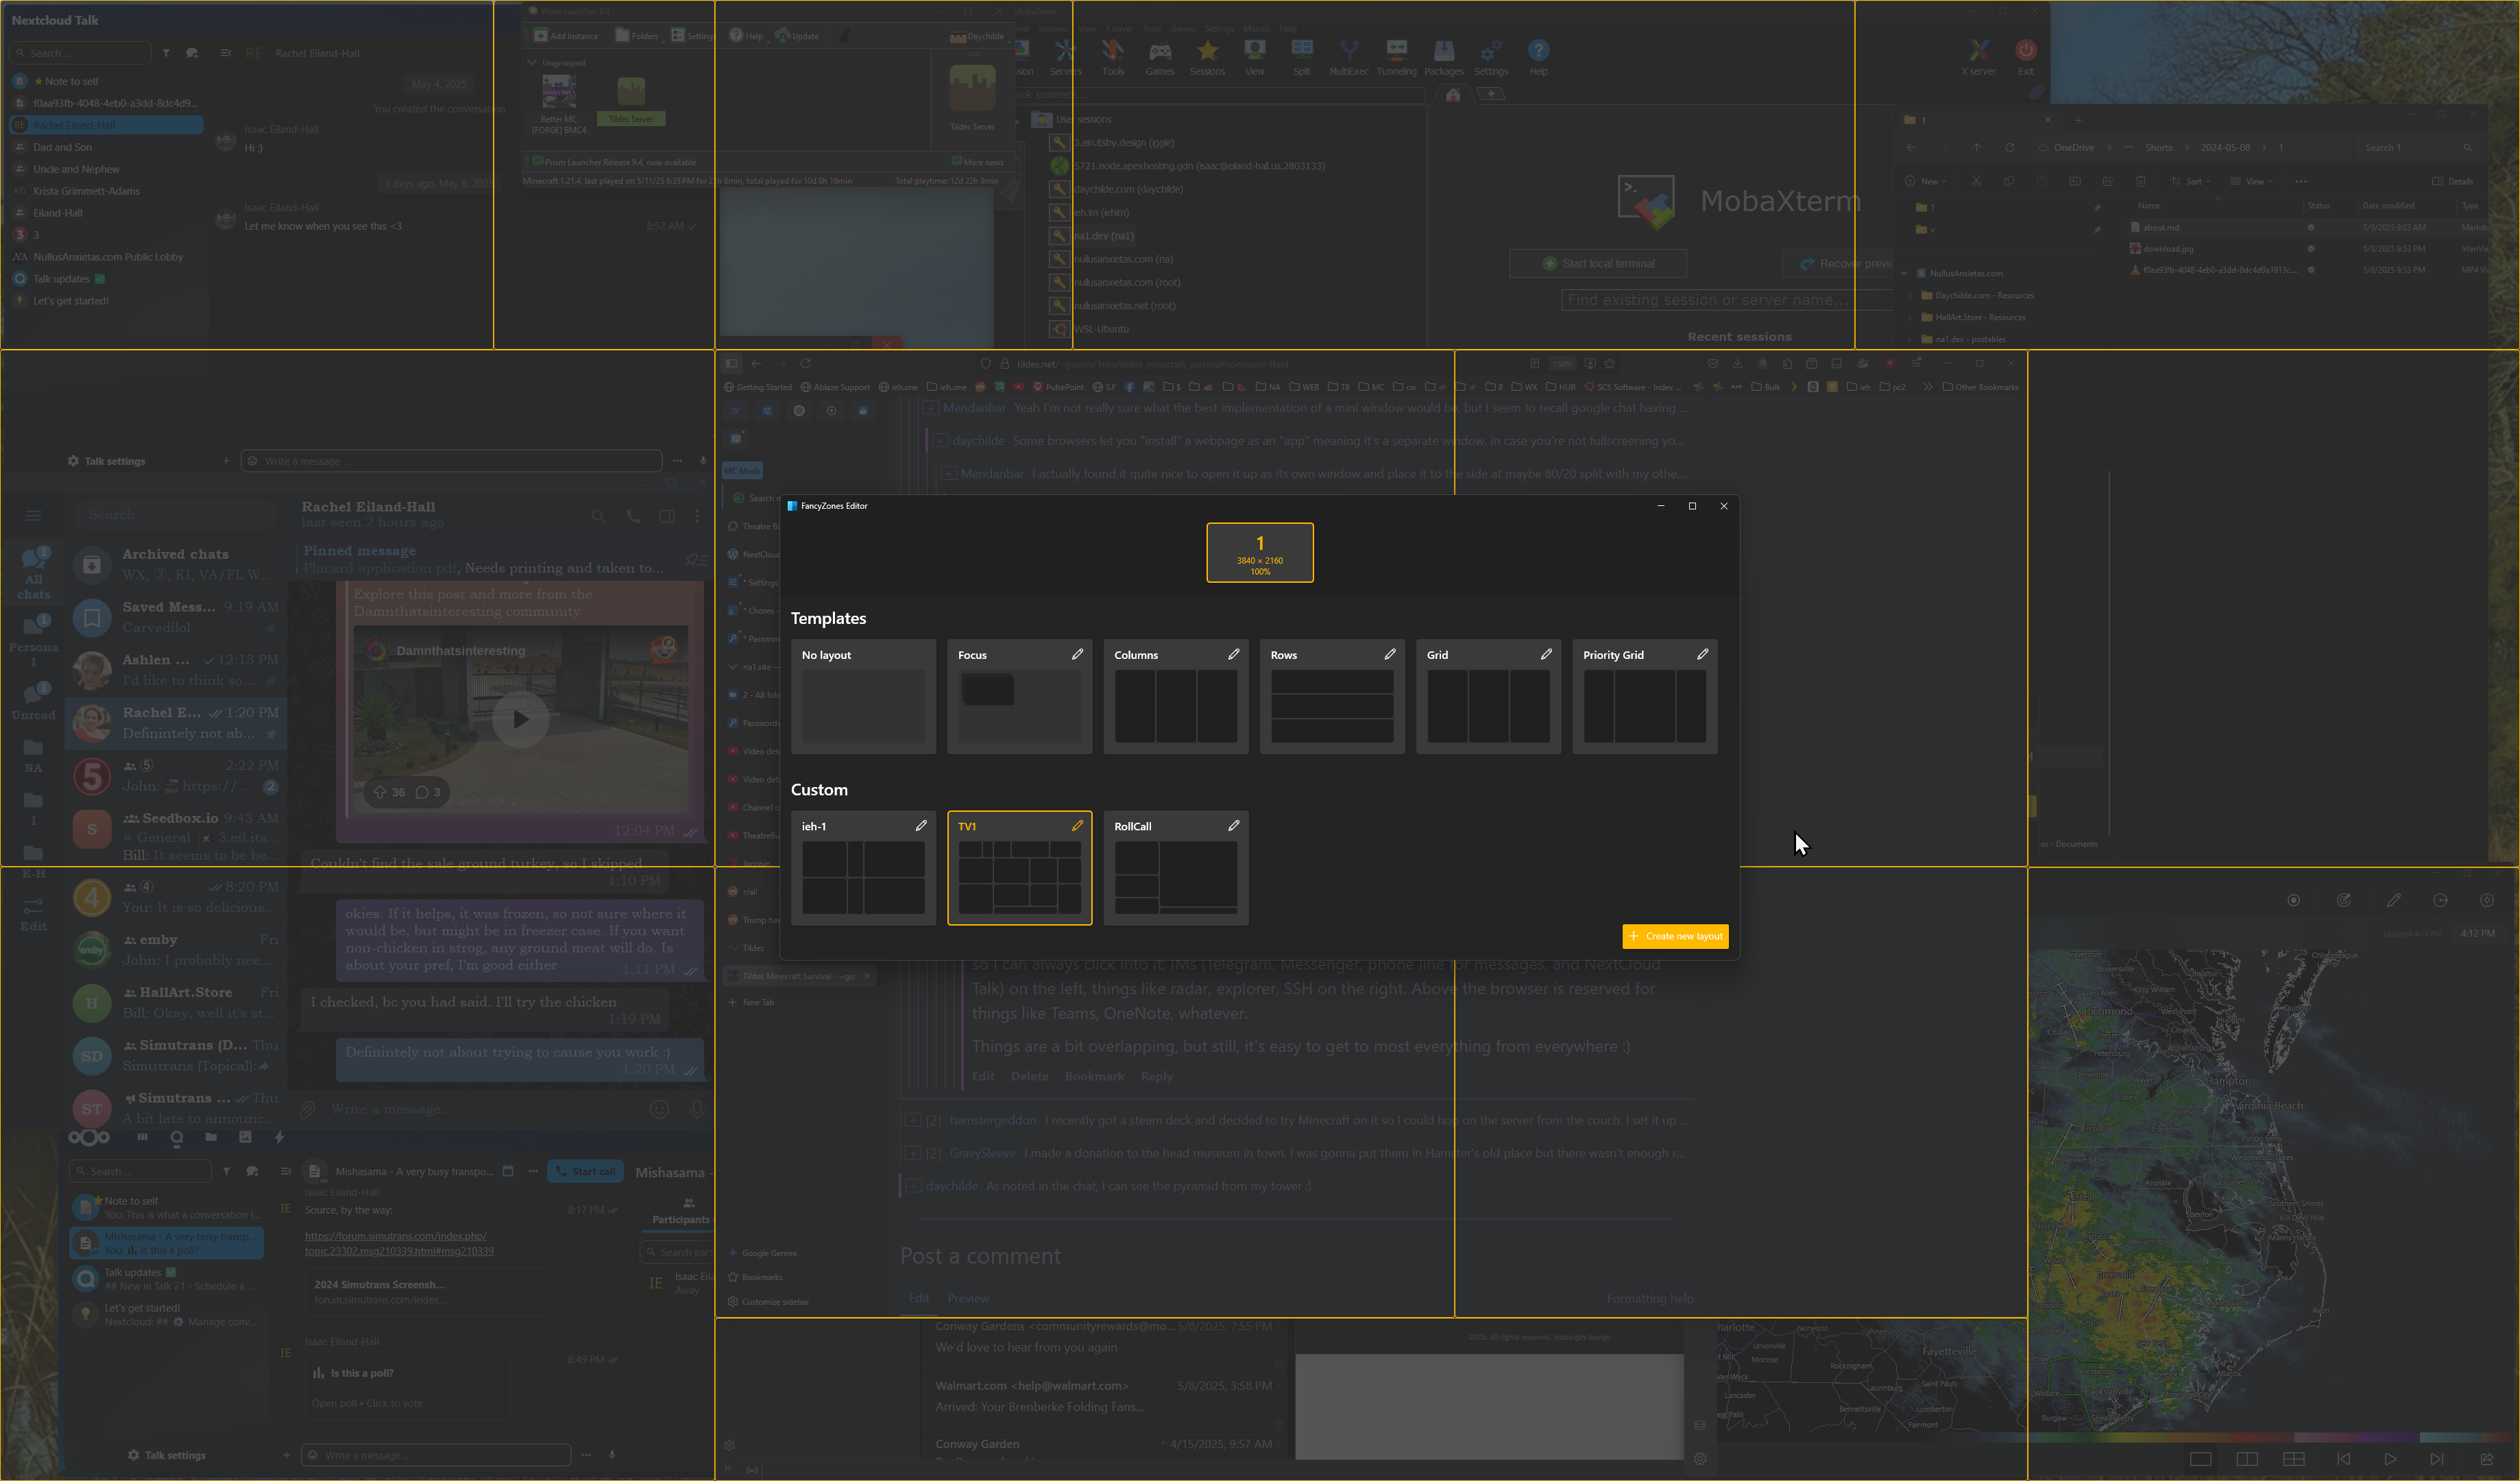Viewport: 2520px width, 1481px height.
Task: Open the X server menu in MobaXterm
Action: pyautogui.click(x=1119, y=28)
